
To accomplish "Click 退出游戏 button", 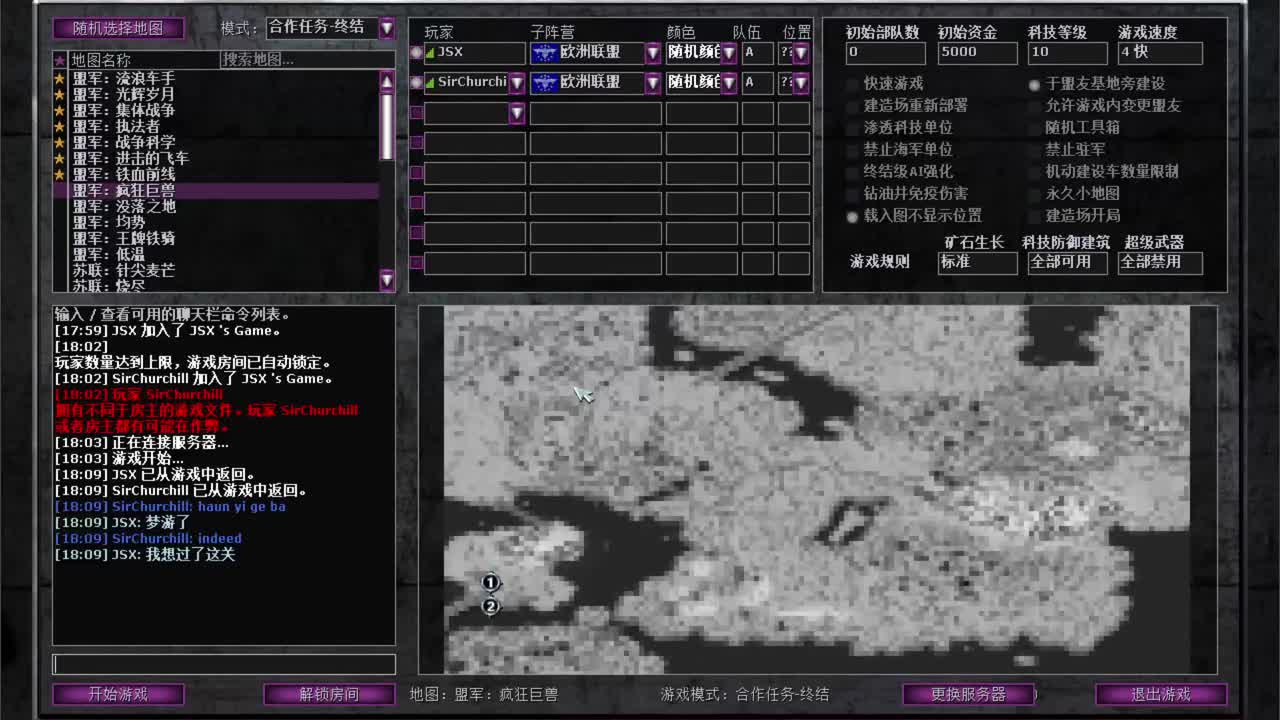I will (x=1161, y=694).
